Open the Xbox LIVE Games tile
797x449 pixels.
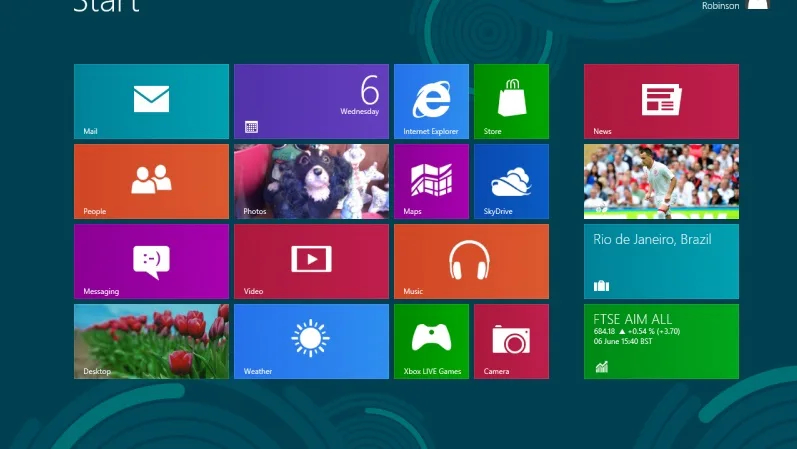[x=432, y=341]
